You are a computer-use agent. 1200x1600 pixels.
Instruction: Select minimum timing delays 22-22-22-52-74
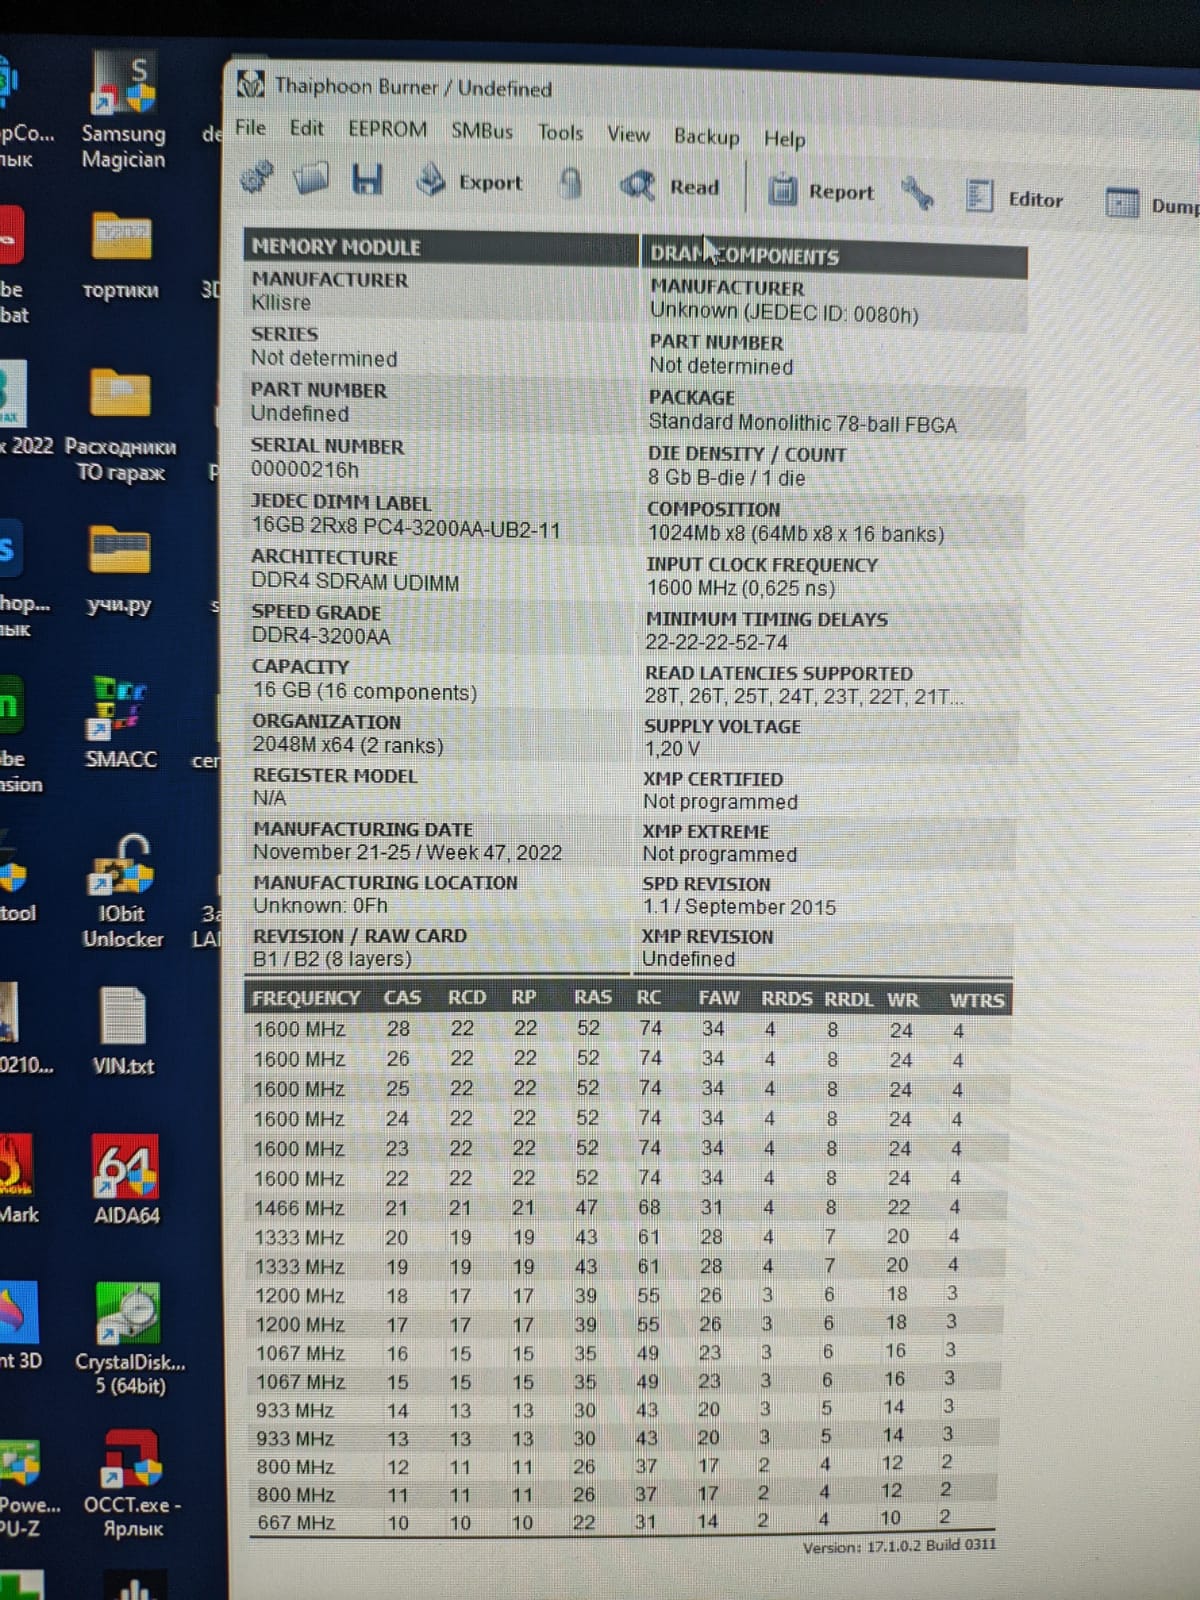[716, 642]
